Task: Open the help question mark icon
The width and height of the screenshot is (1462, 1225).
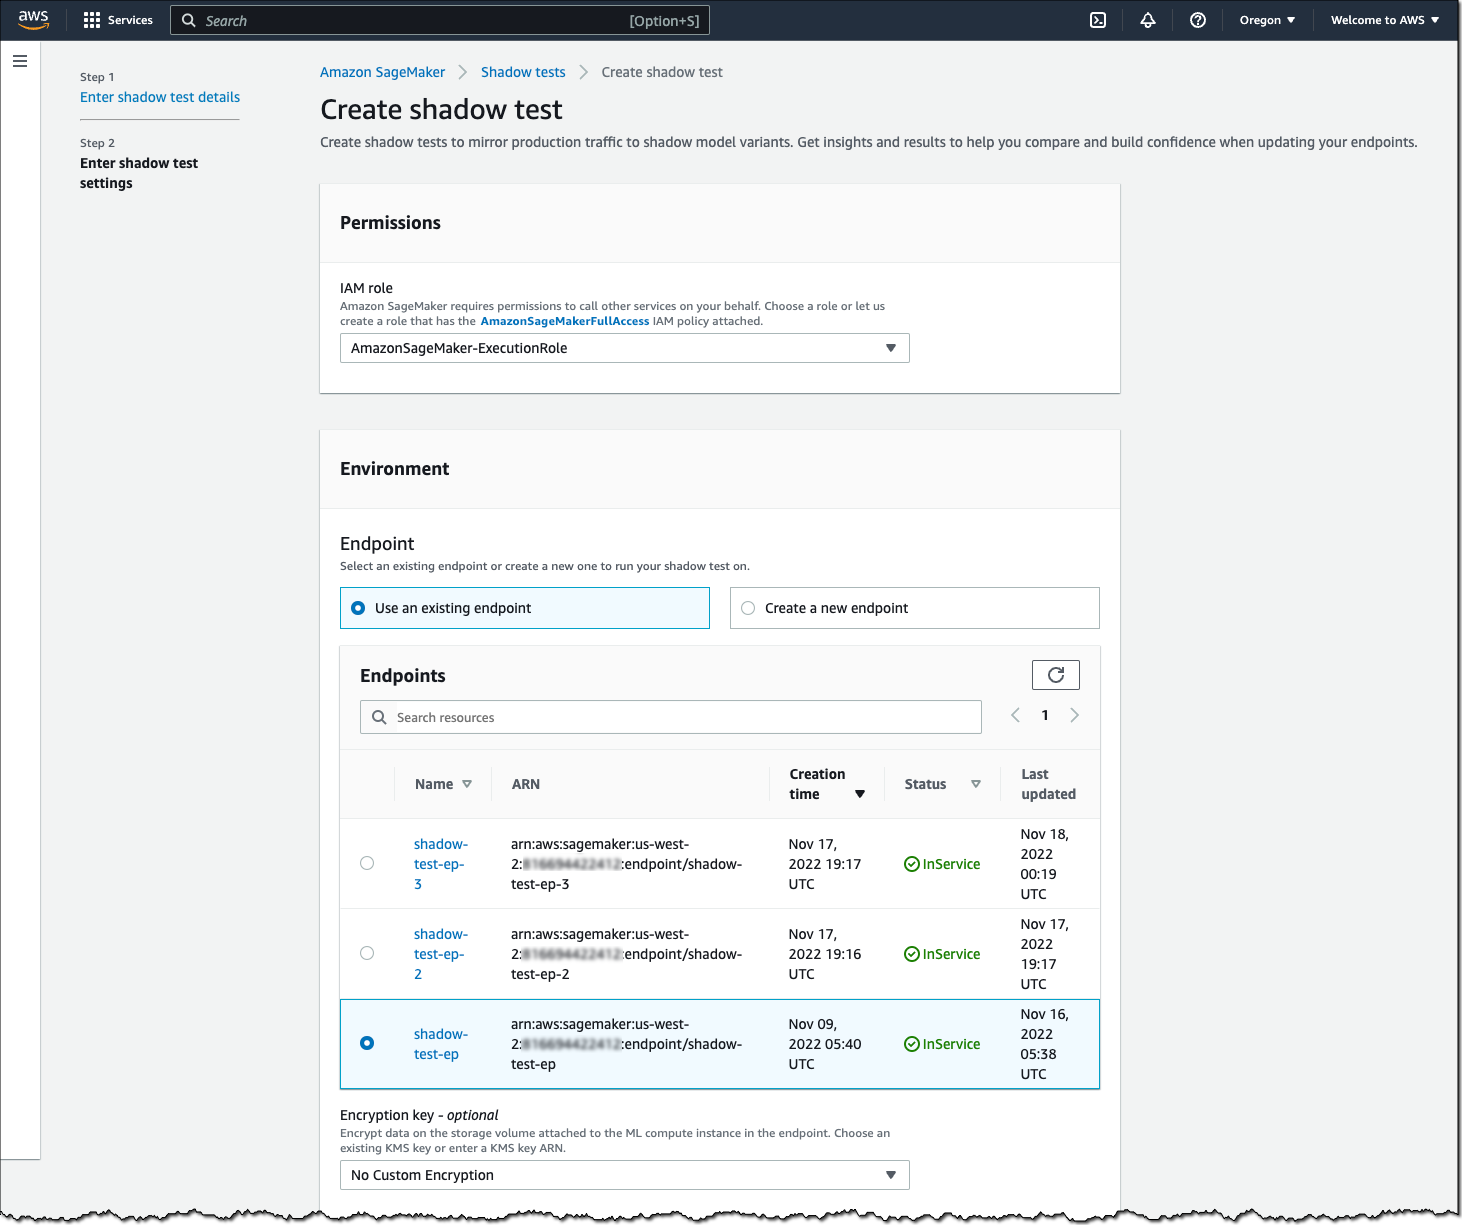Action: [1198, 20]
